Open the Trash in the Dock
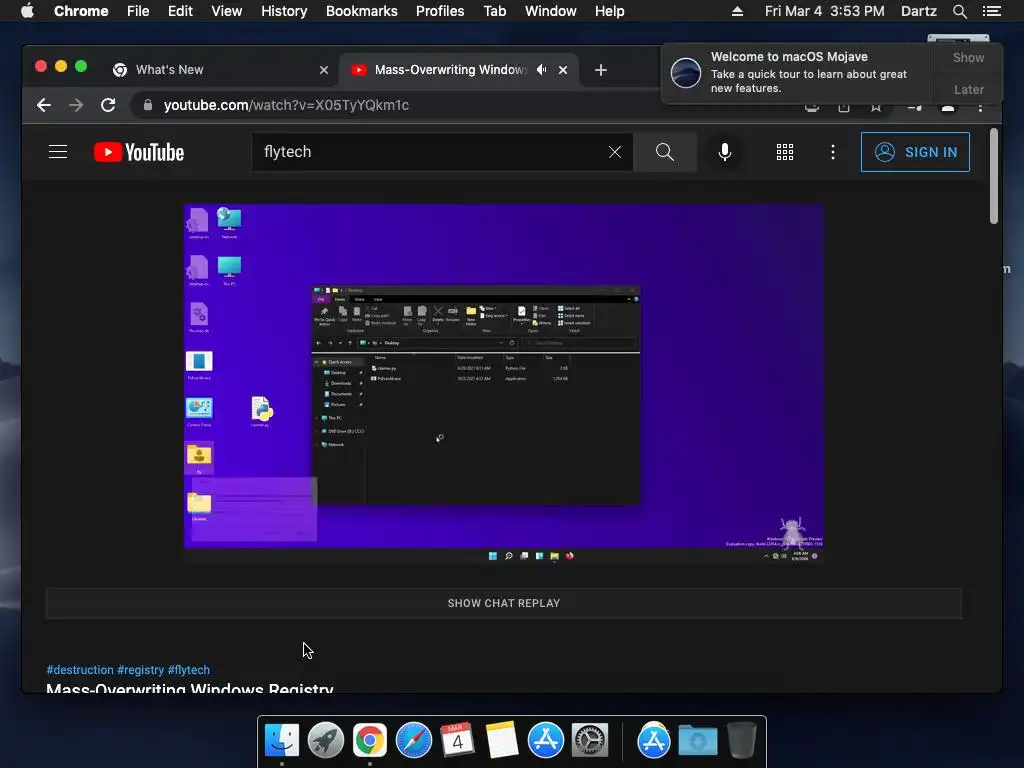 [x=742, y=741]
